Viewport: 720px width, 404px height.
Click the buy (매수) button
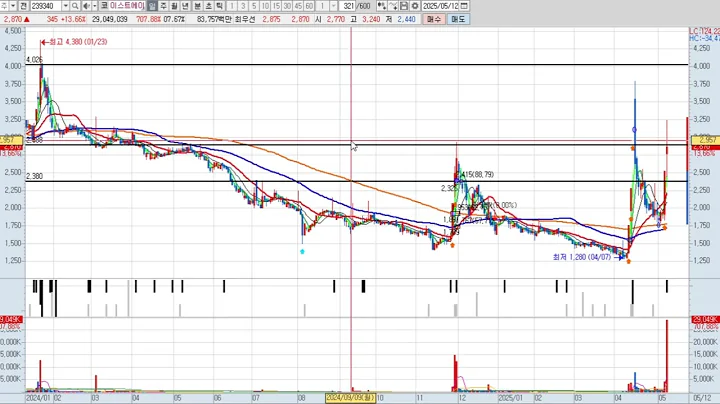tap(434, 19)
